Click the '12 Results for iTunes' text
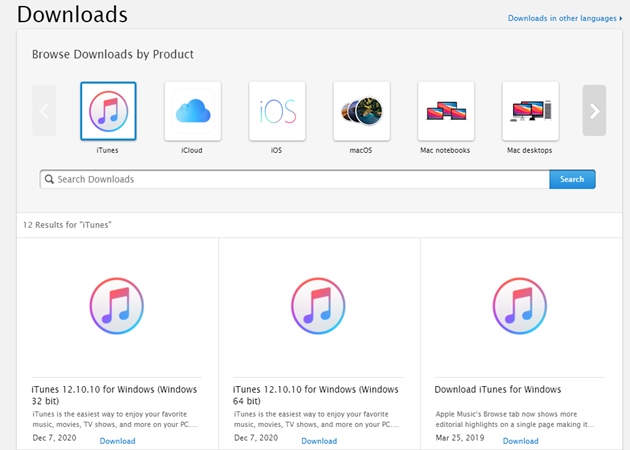 67,225
